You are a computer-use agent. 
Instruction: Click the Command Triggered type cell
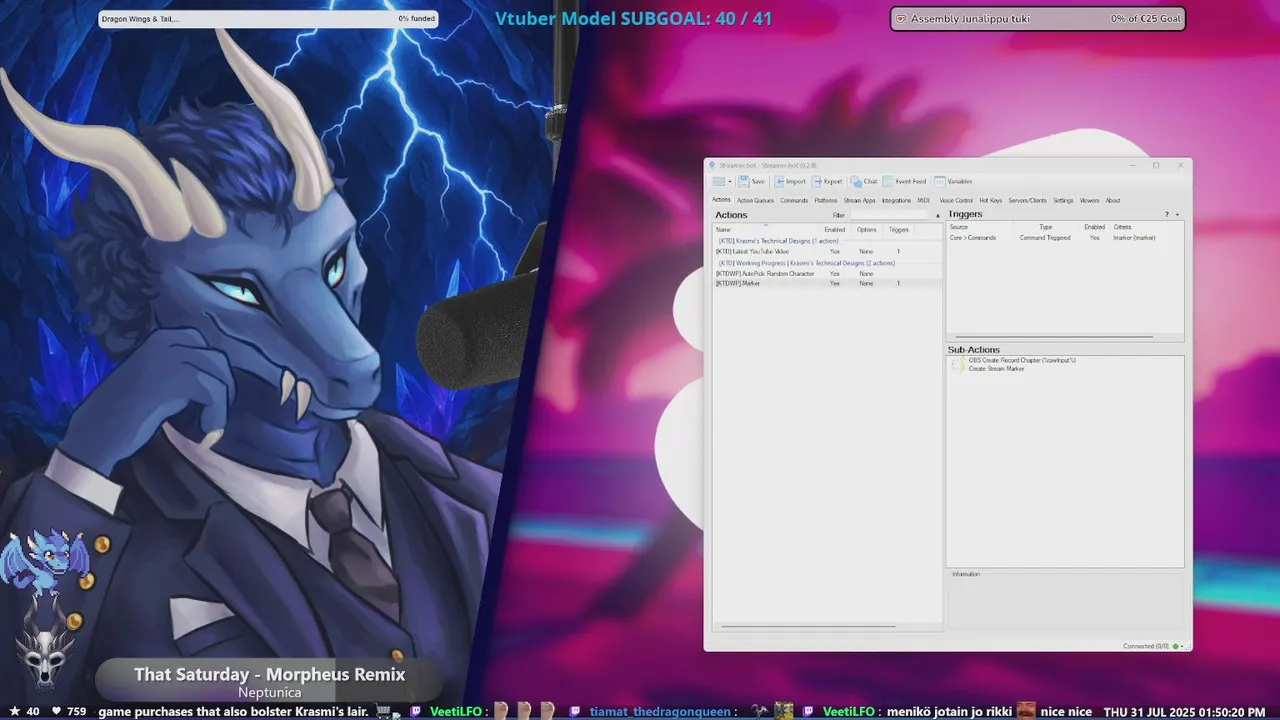click(1045, 238)
